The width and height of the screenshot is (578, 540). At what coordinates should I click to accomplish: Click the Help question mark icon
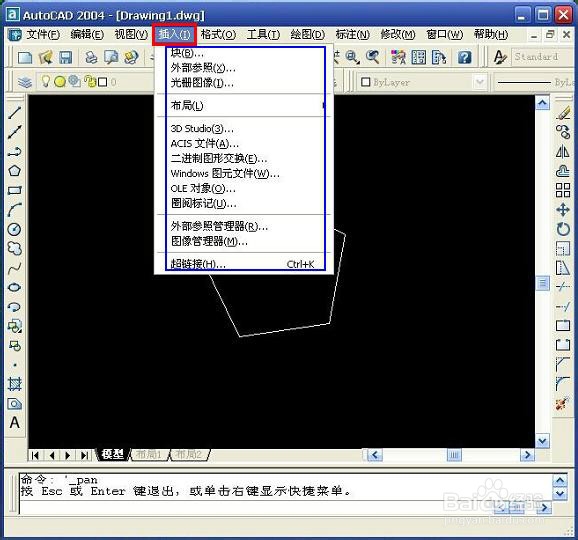click(464, 57)
